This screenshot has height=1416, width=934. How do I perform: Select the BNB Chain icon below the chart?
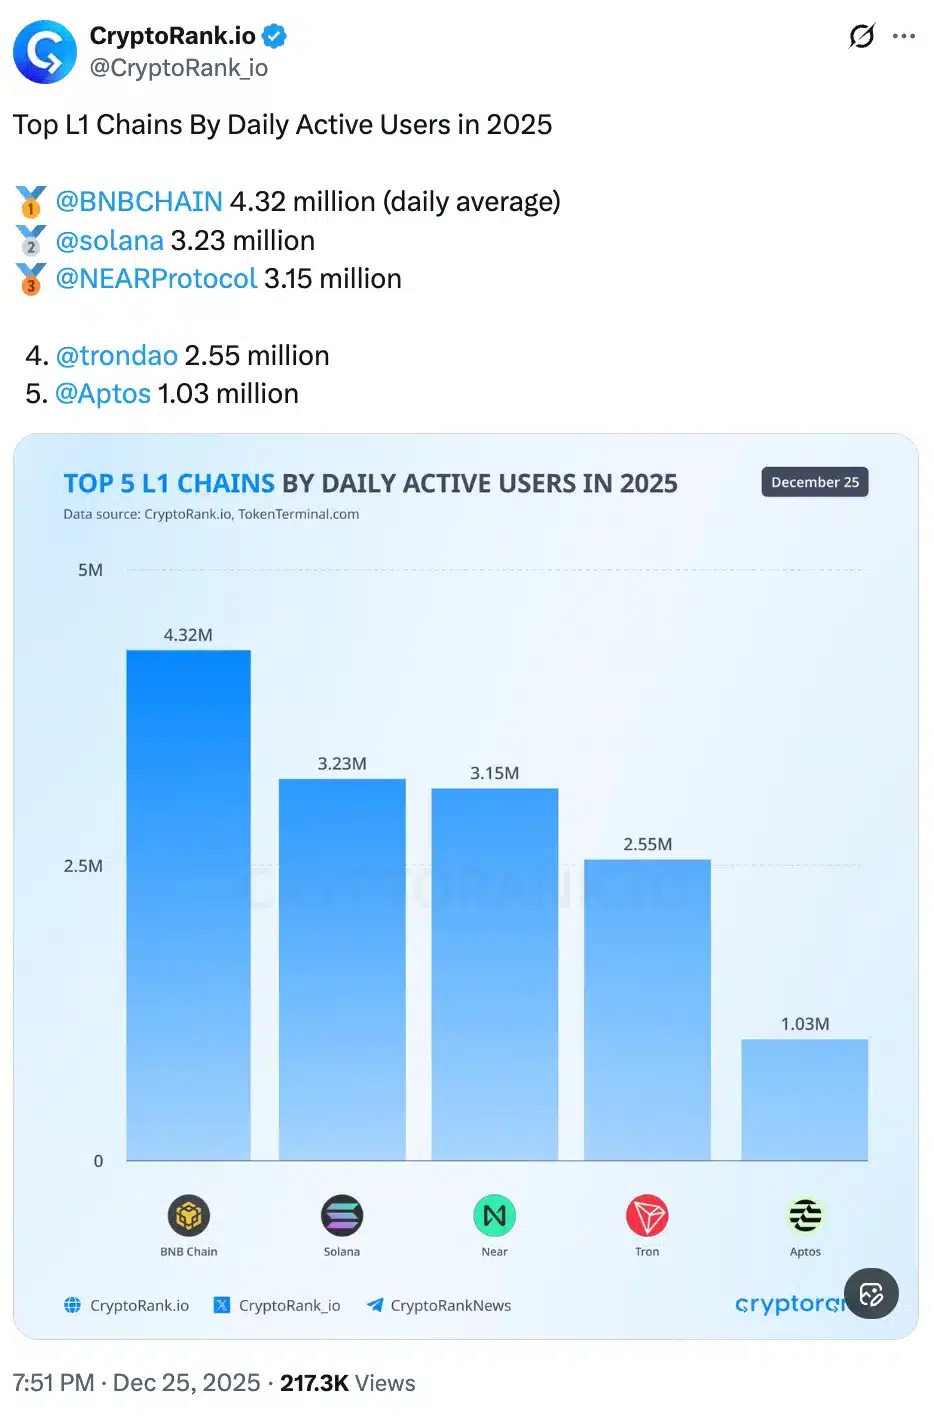click(x=188, y=1218)
